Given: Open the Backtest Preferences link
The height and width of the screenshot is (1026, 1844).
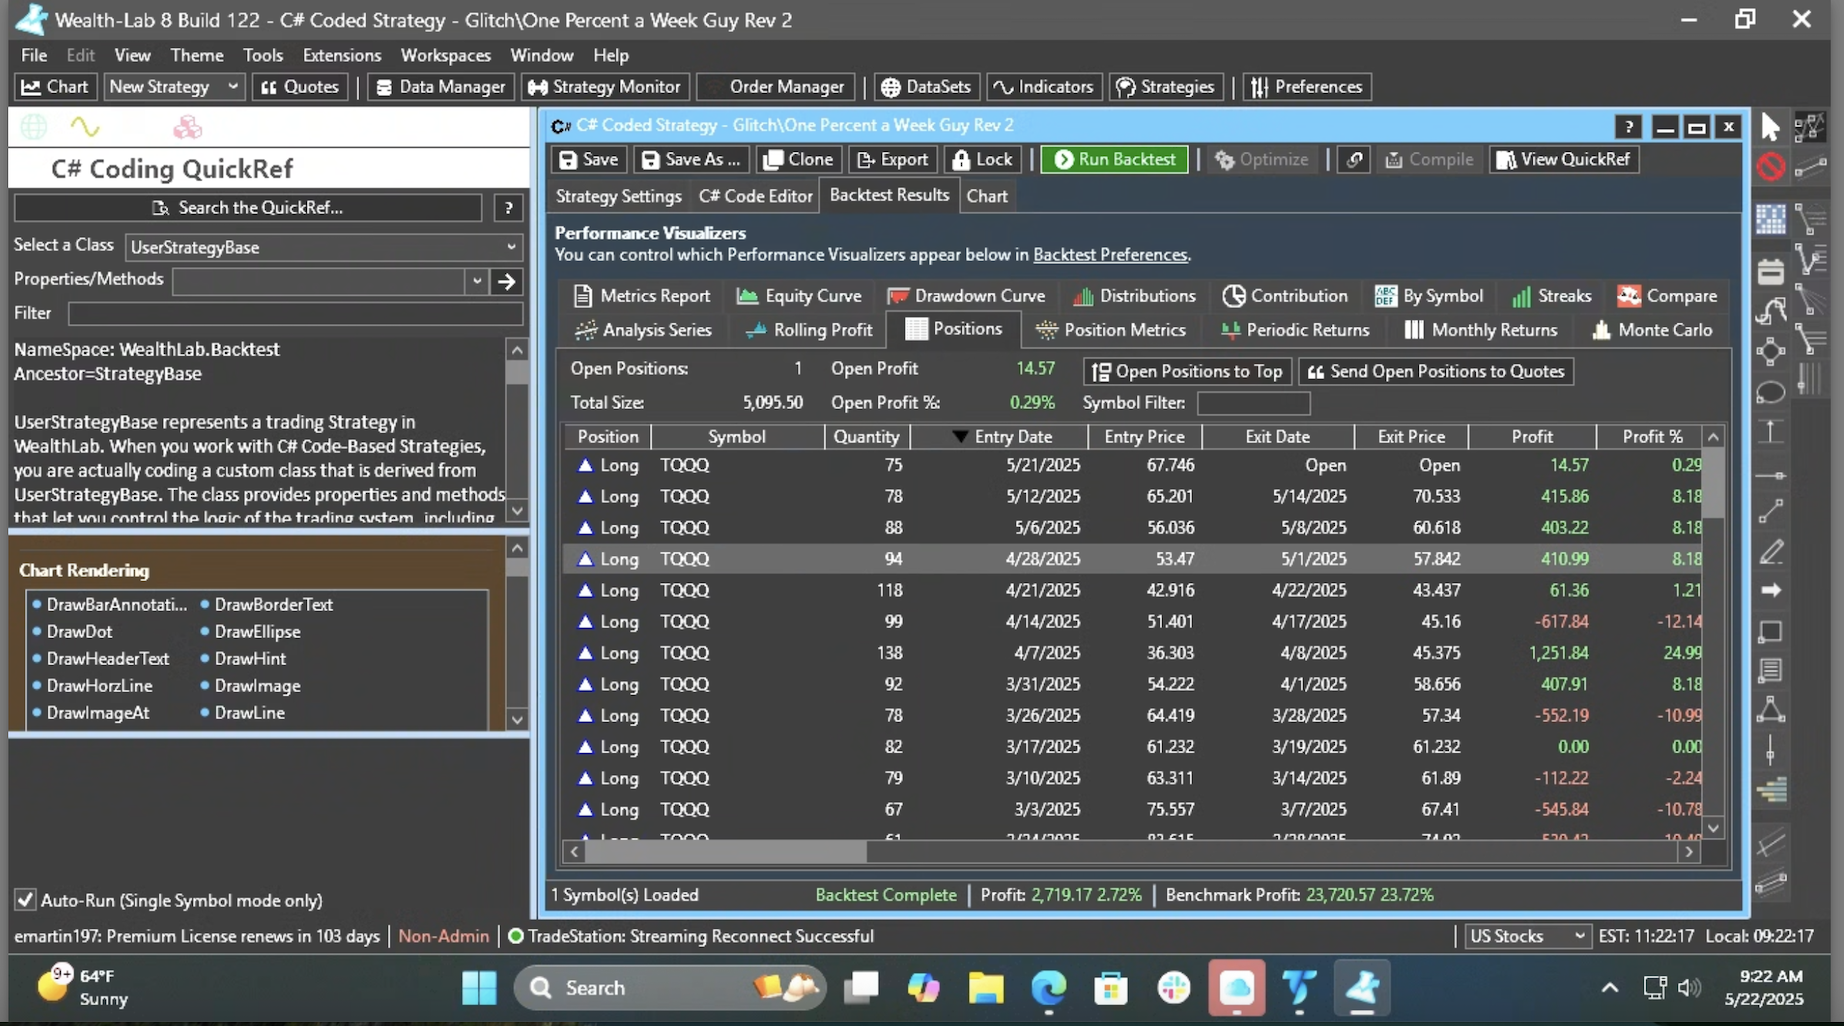Looking at the screenshot, I should [x=1110, y=255].
